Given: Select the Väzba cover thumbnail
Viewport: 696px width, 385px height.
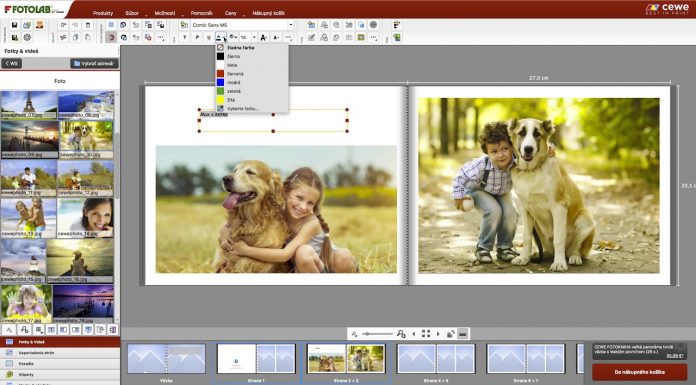Looking at the screenshot, I should tap(166, 359).
